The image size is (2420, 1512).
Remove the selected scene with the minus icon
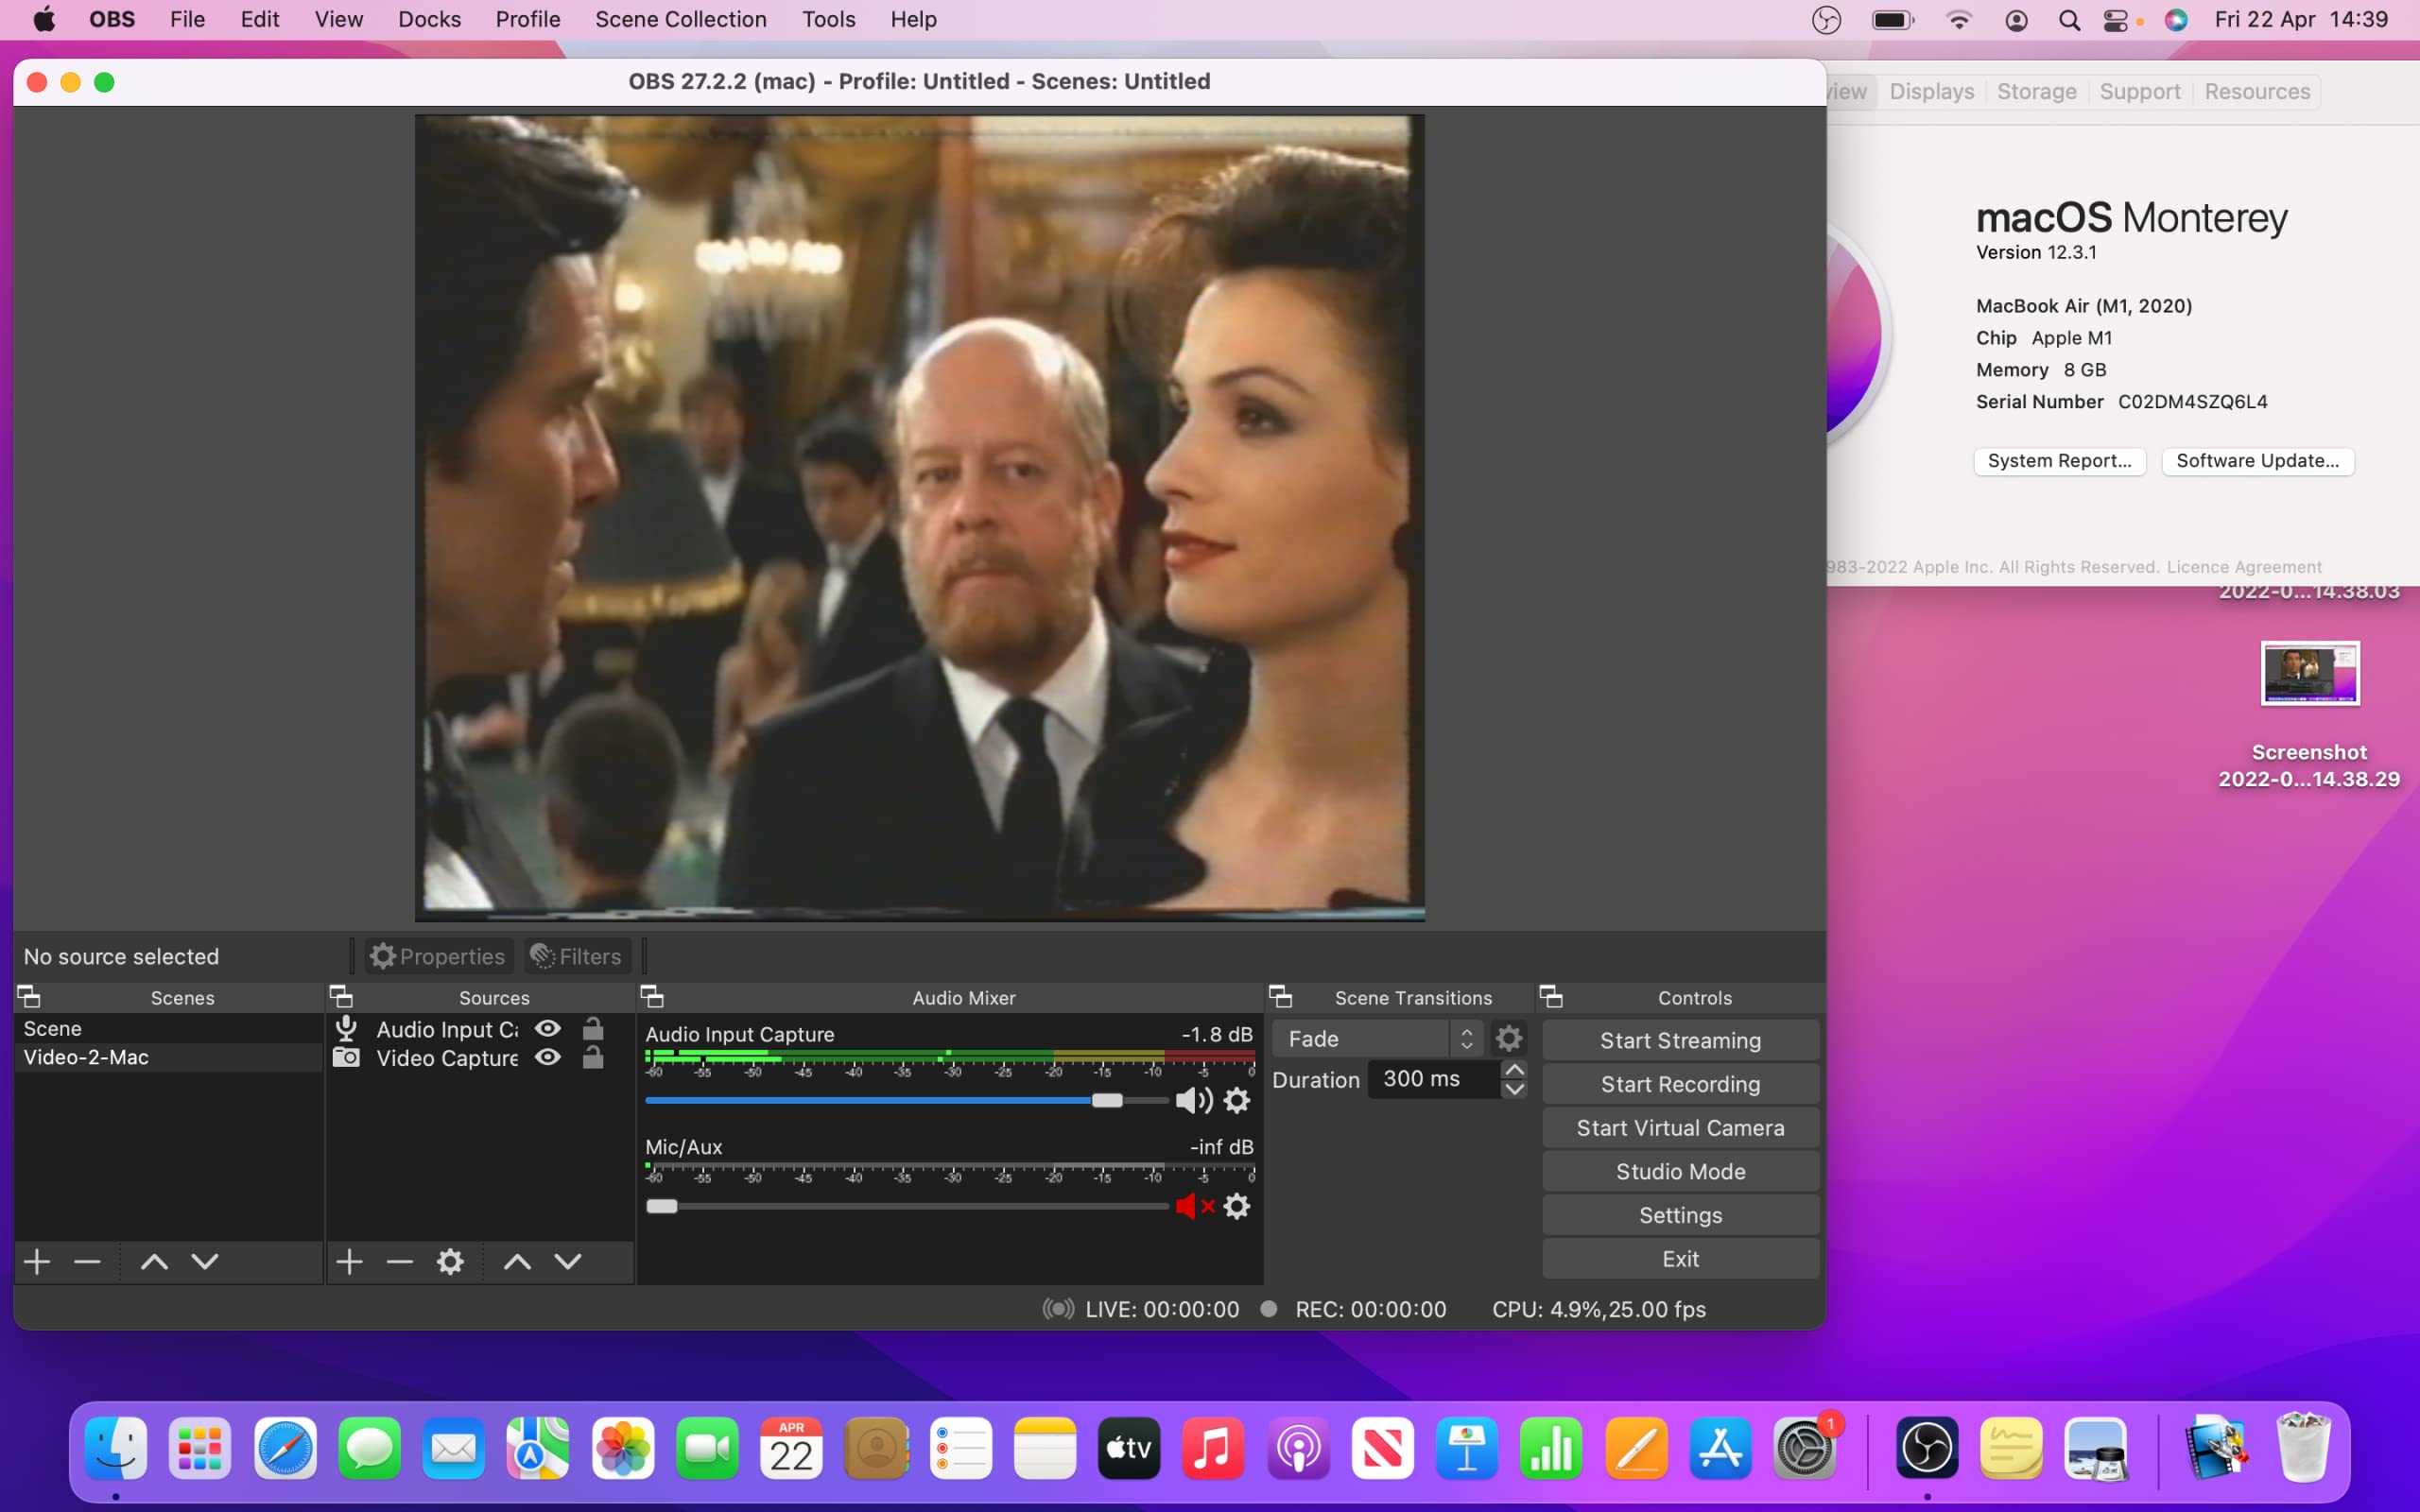tap(87, 1261)
